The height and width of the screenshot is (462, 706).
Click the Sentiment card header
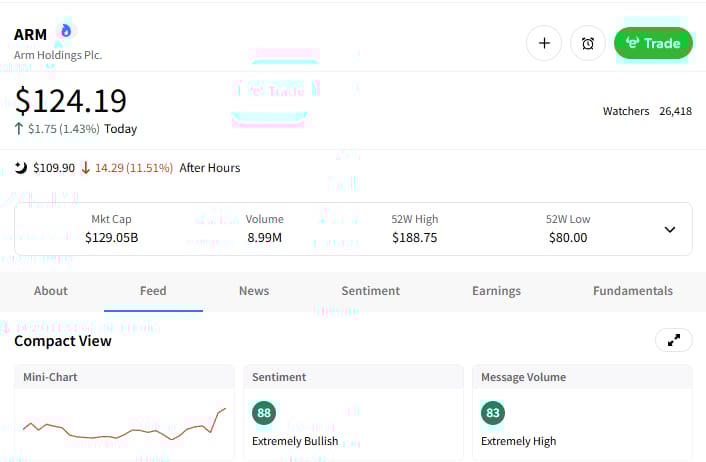coord(353,377)
